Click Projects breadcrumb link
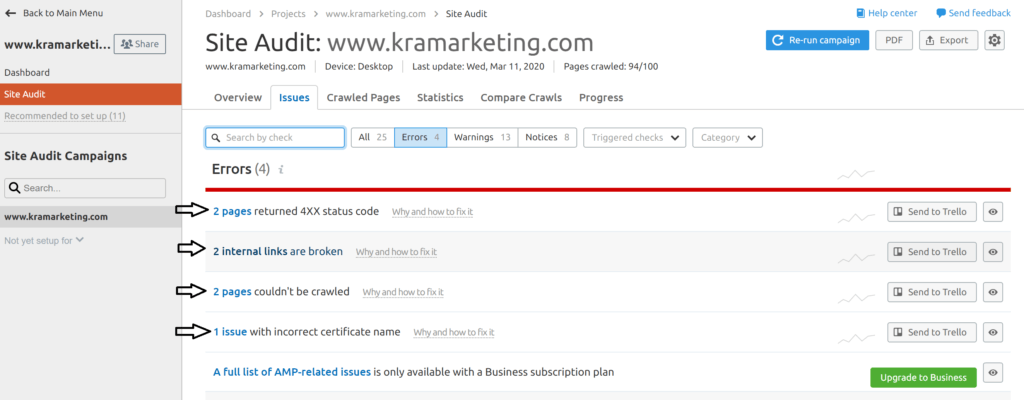This screenshot has width=1024, height=400. [x=287, y=13]
